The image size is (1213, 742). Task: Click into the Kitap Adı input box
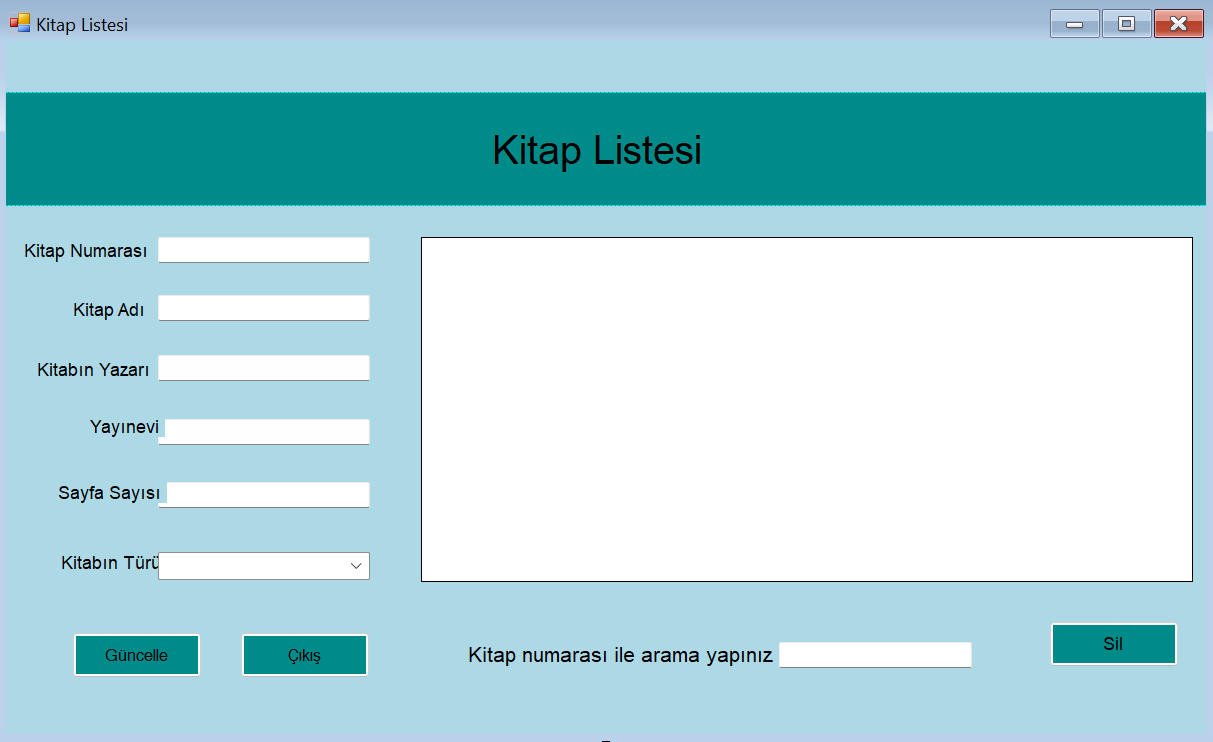pyautogui.click(x=264, y=308)
